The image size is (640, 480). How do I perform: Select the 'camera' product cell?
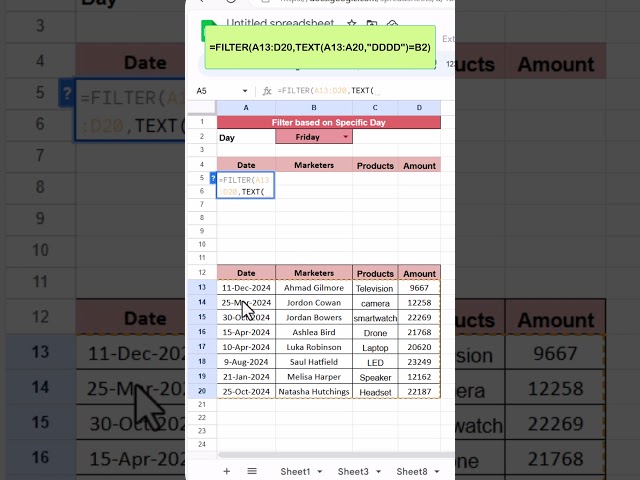375,303
